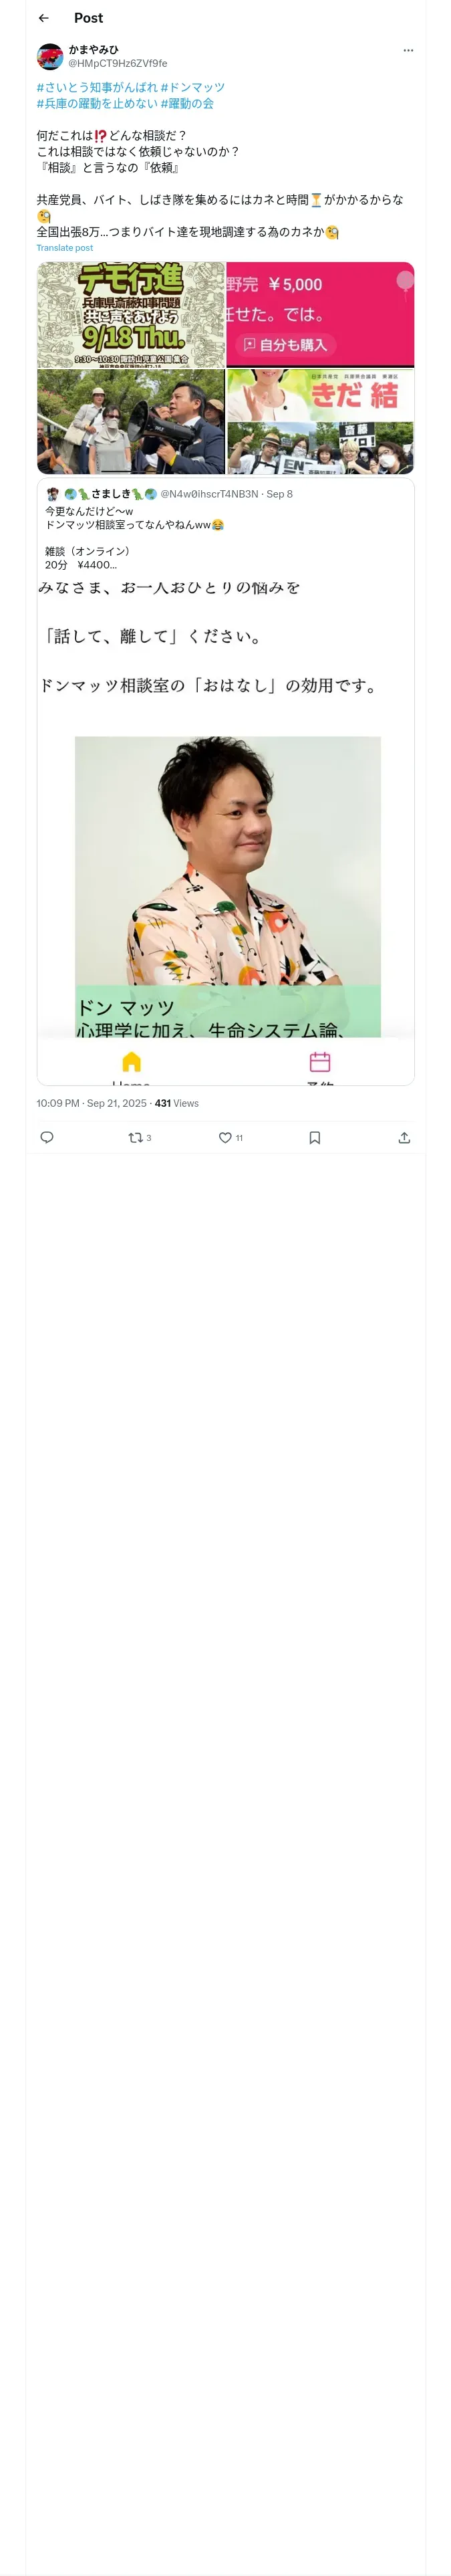Click the share upload icon

(x=404, y=1137)
